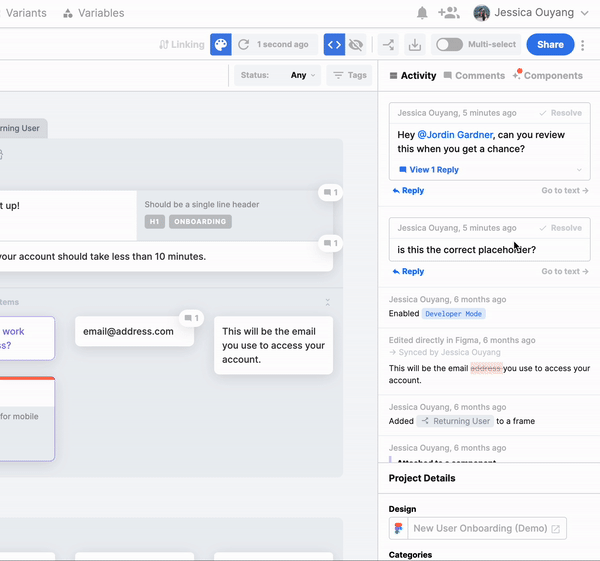
Task: Click View 1 Reply
Action: click(x=429, y=170)
